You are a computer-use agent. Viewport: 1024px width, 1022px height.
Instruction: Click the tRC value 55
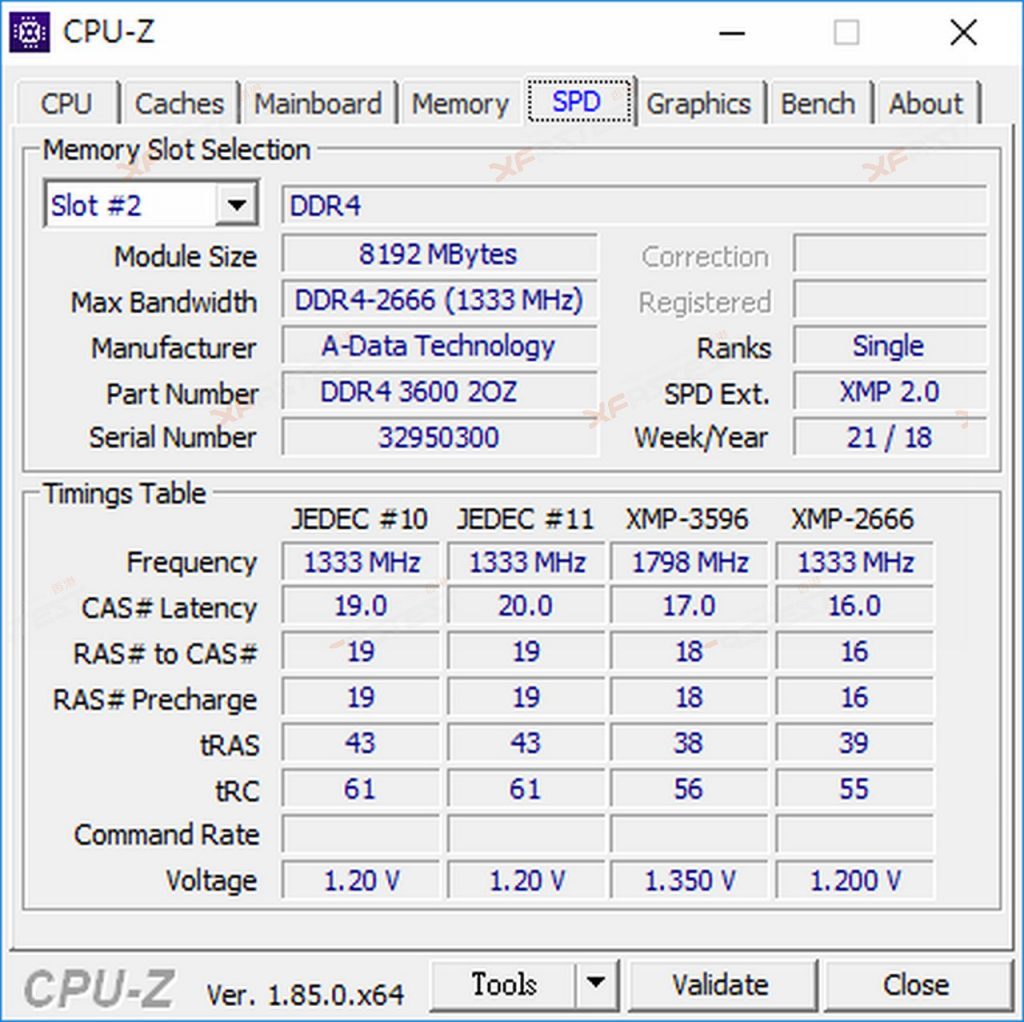coord(855,788)
